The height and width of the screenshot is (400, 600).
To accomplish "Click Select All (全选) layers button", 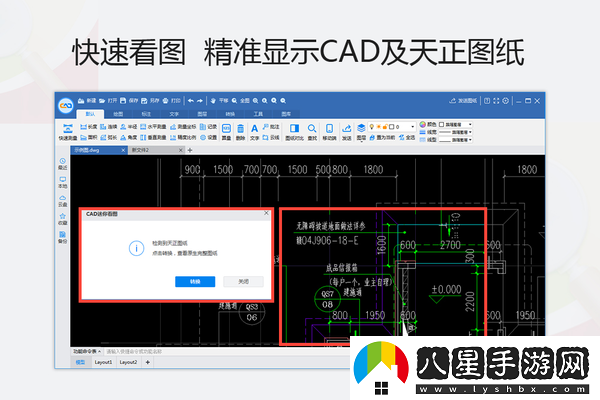I will 407,137.
